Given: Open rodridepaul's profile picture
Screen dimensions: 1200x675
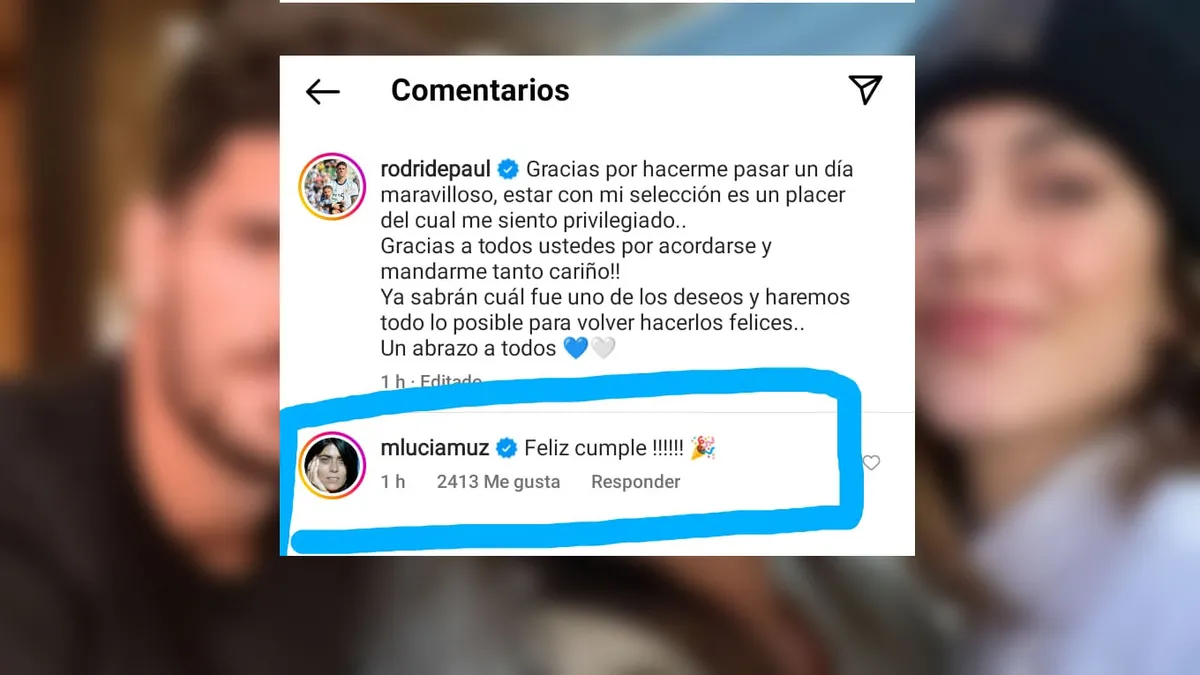Looking at the screenshot, I should (x=331, y=187).
